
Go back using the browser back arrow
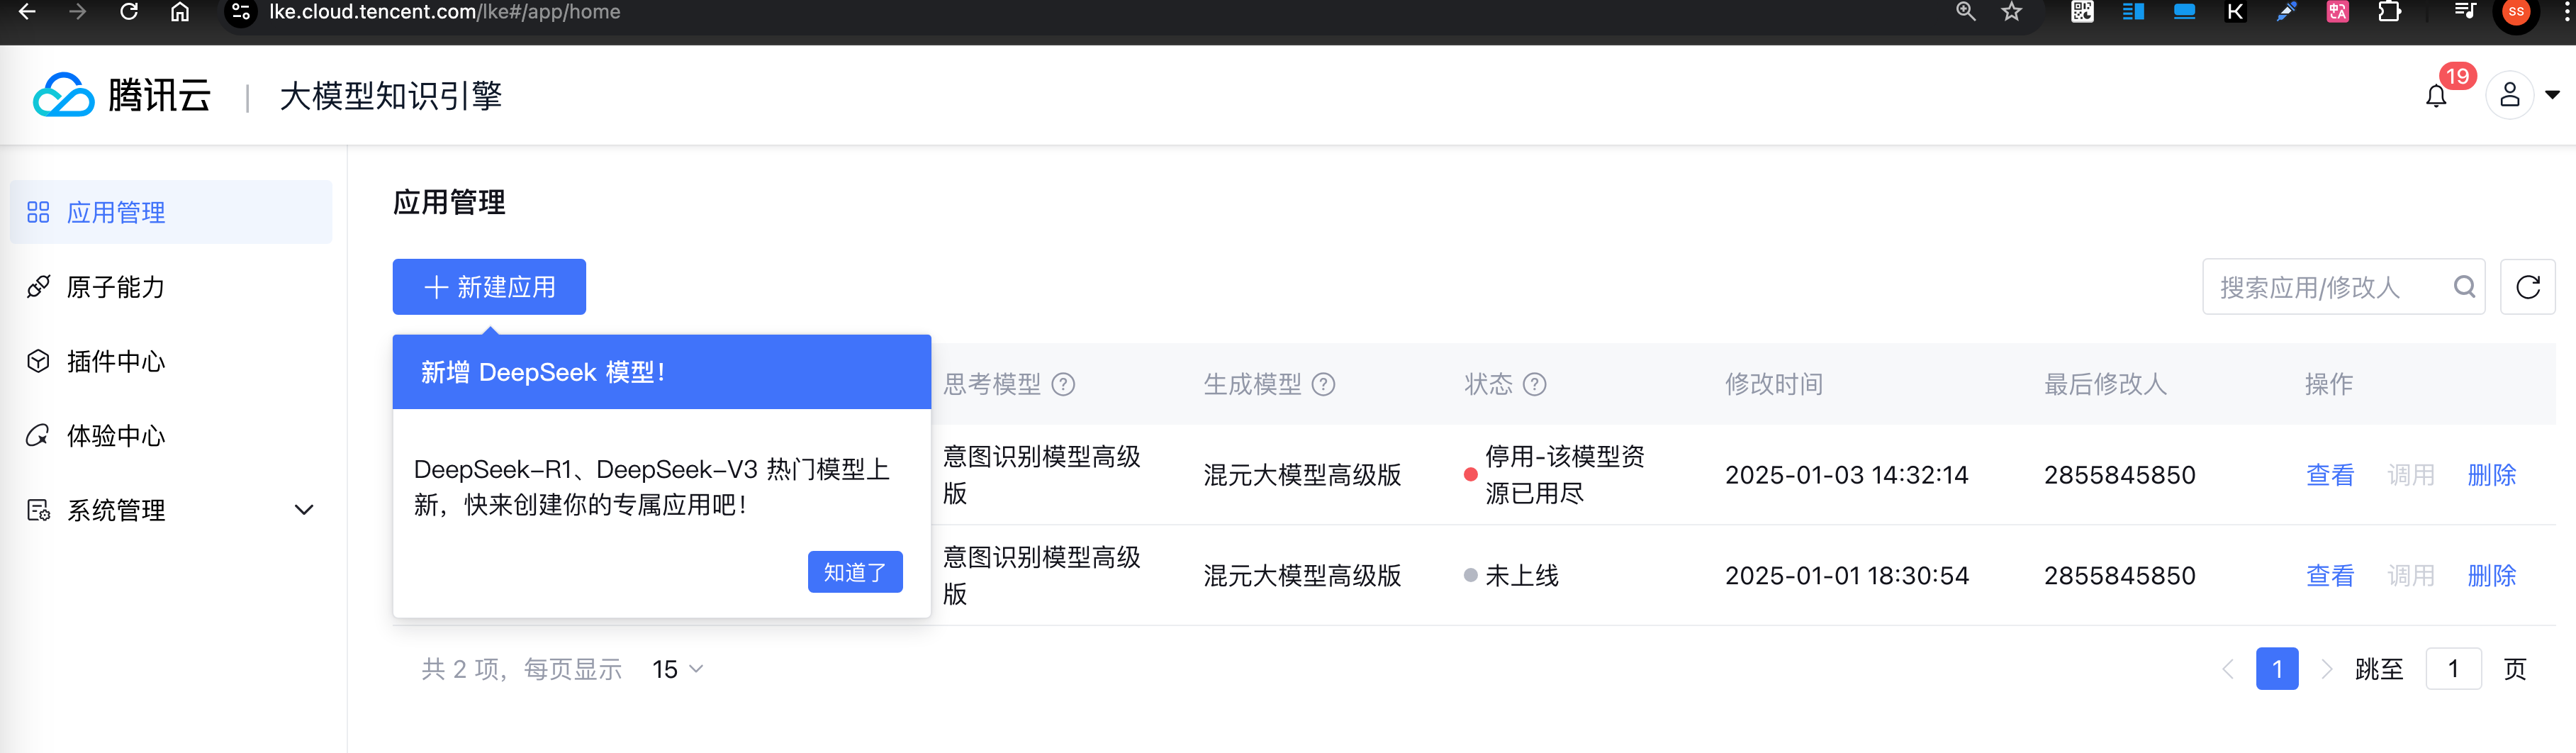point(27,11)
